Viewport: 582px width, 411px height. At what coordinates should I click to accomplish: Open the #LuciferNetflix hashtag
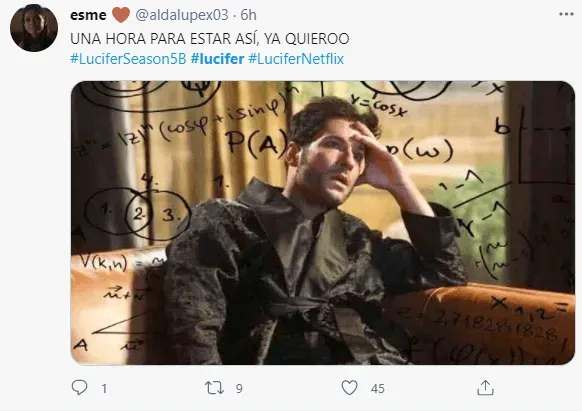pyautogui.click(x=296, y=59)
